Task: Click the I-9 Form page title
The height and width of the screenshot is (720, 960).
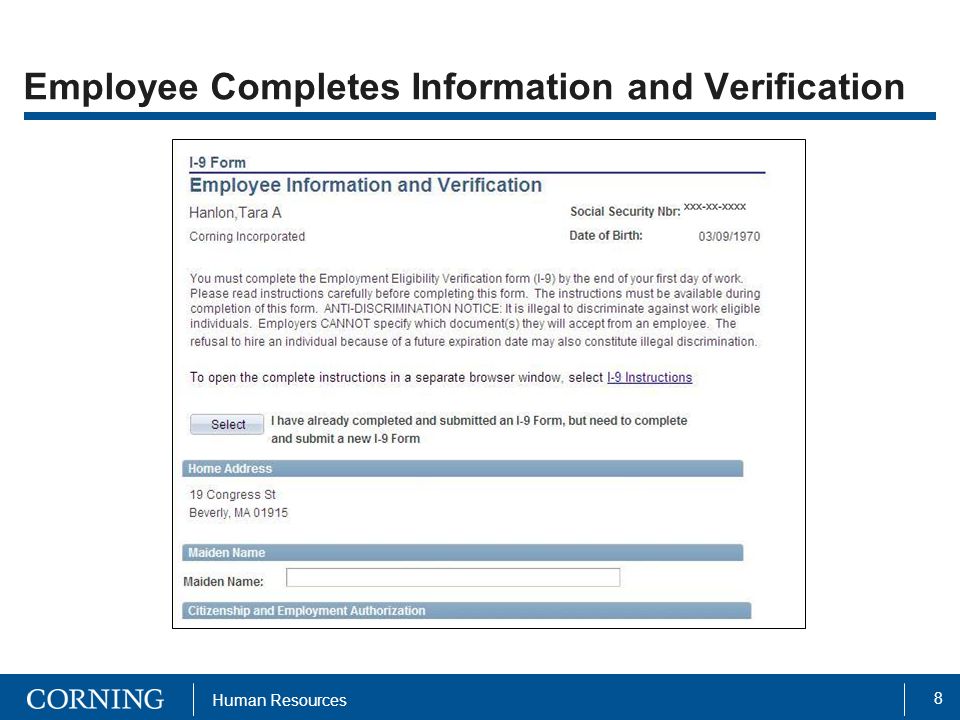Action: [x=217, y=162]
